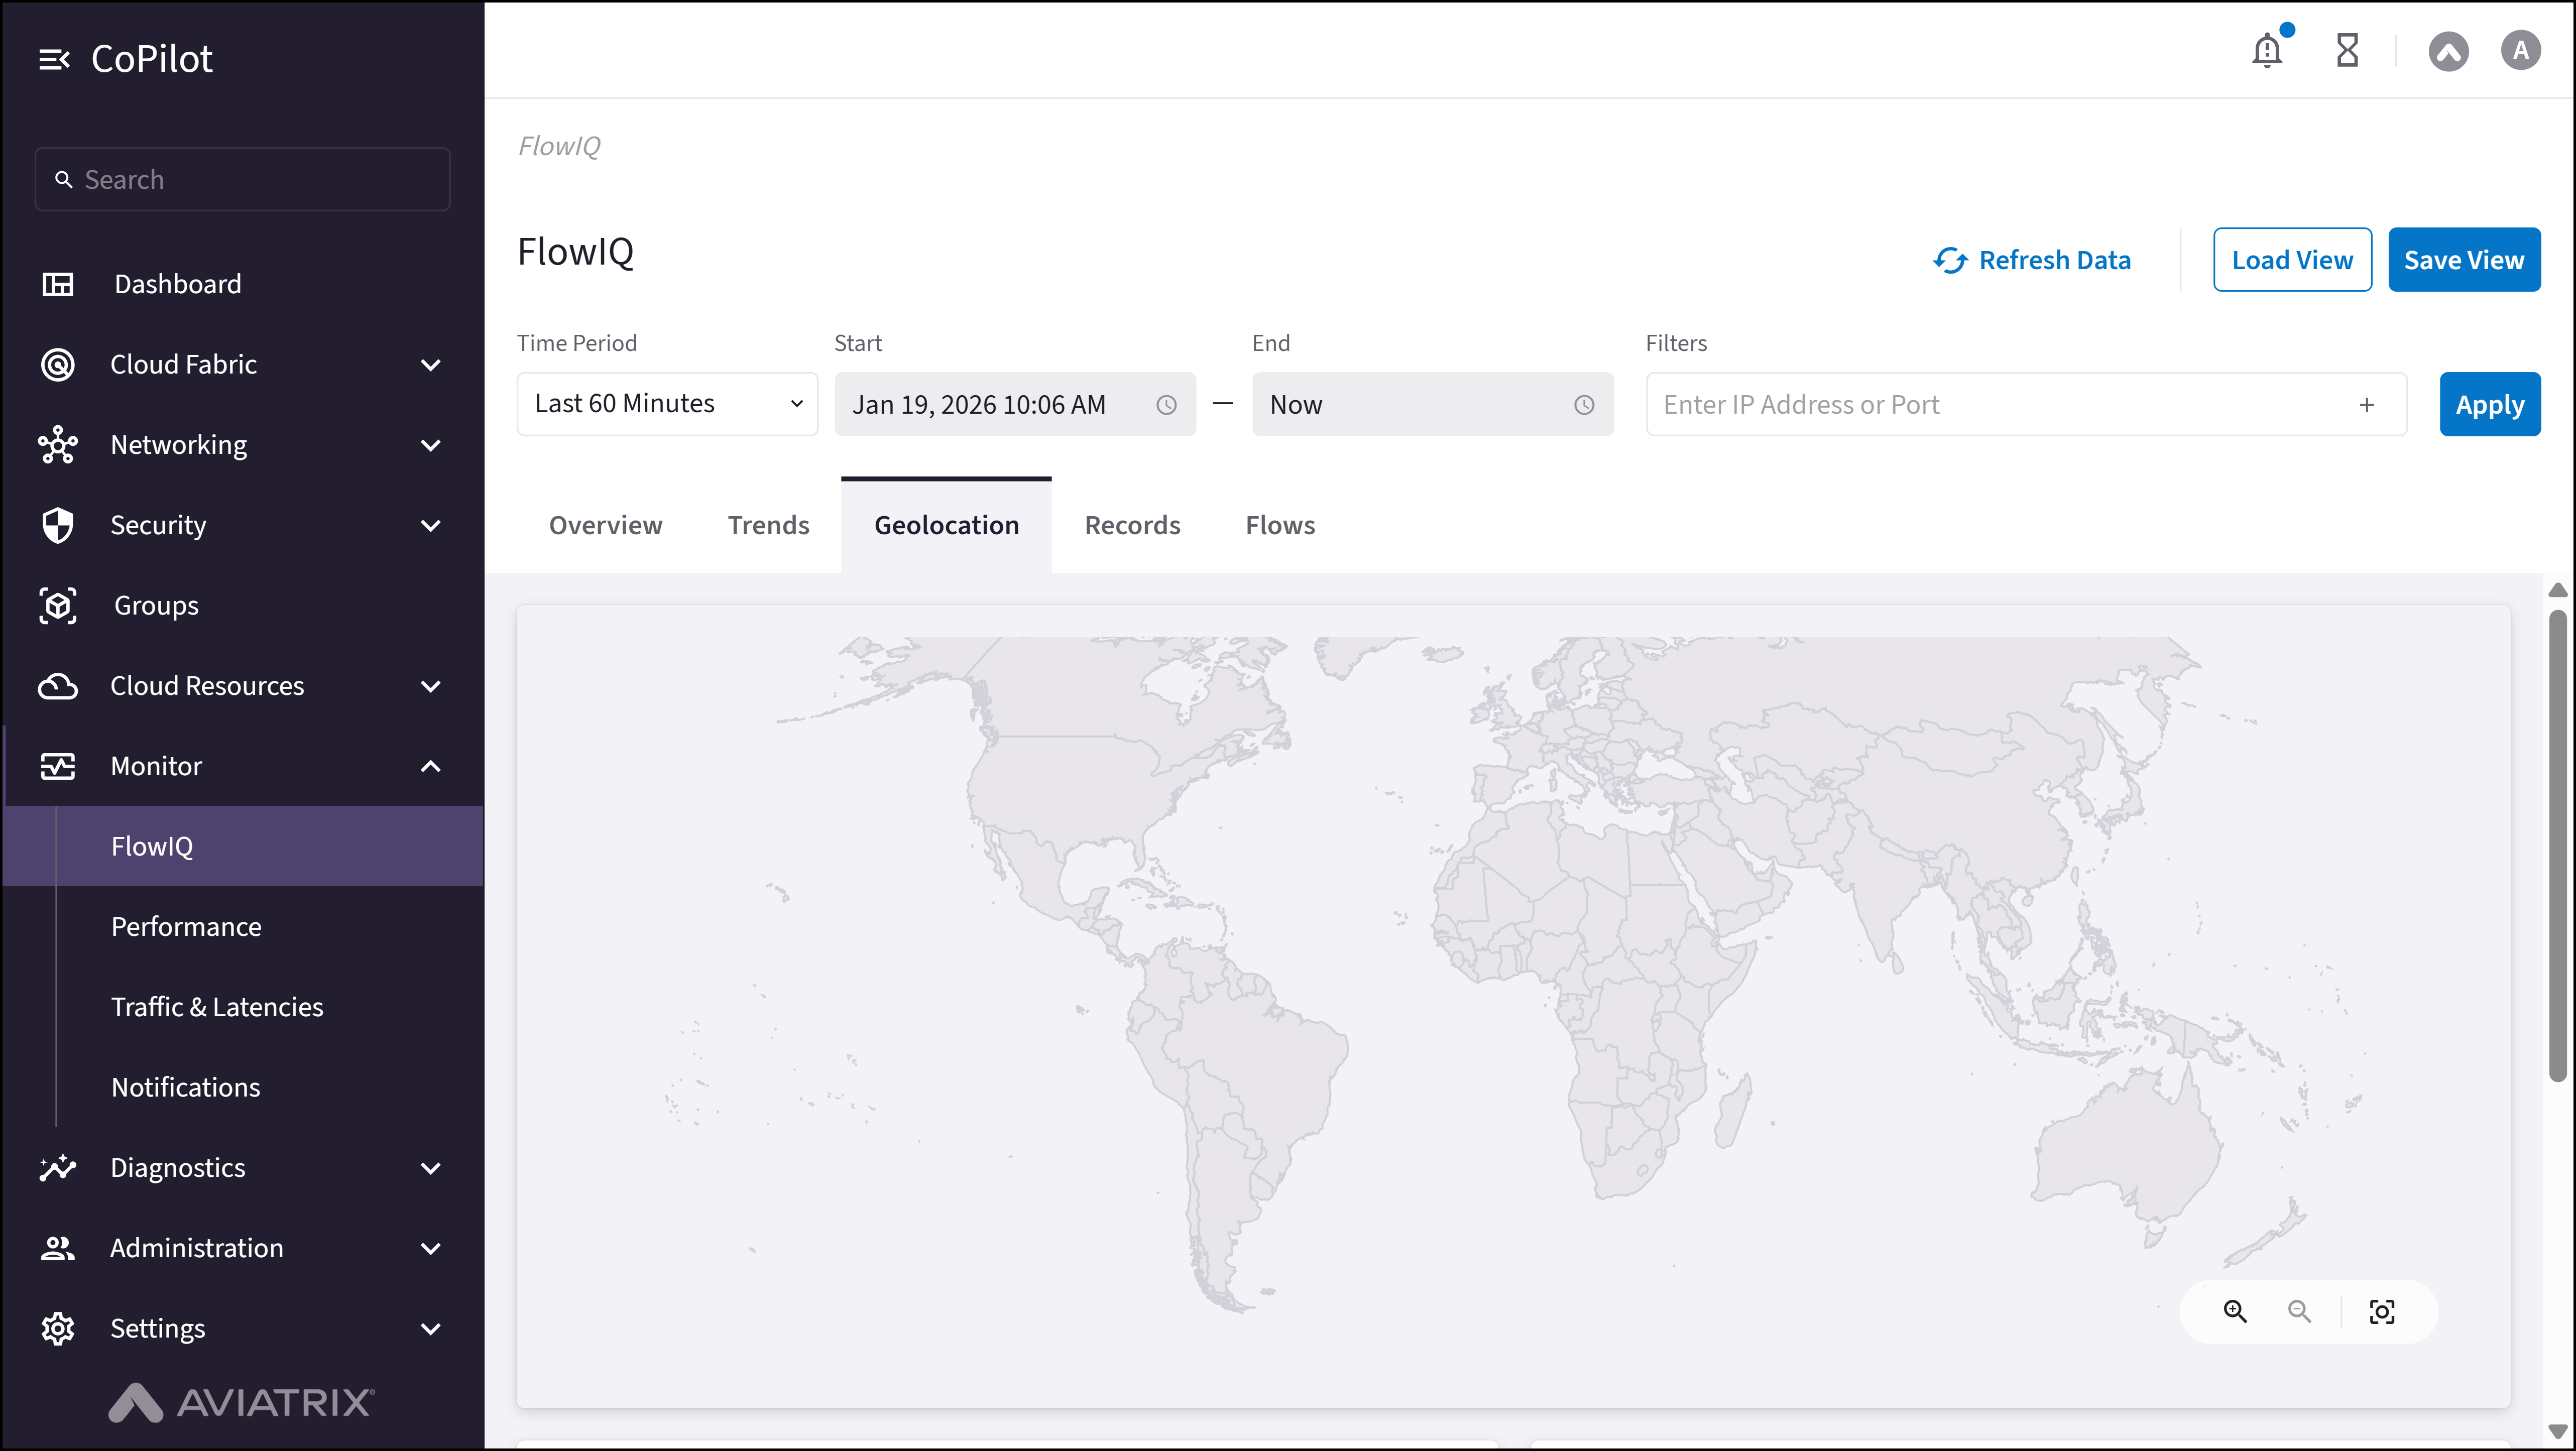Viewport: 2576px width, 1451px height.
Task: Open the Time Period dropdown
Action: (x=666, y=403)
